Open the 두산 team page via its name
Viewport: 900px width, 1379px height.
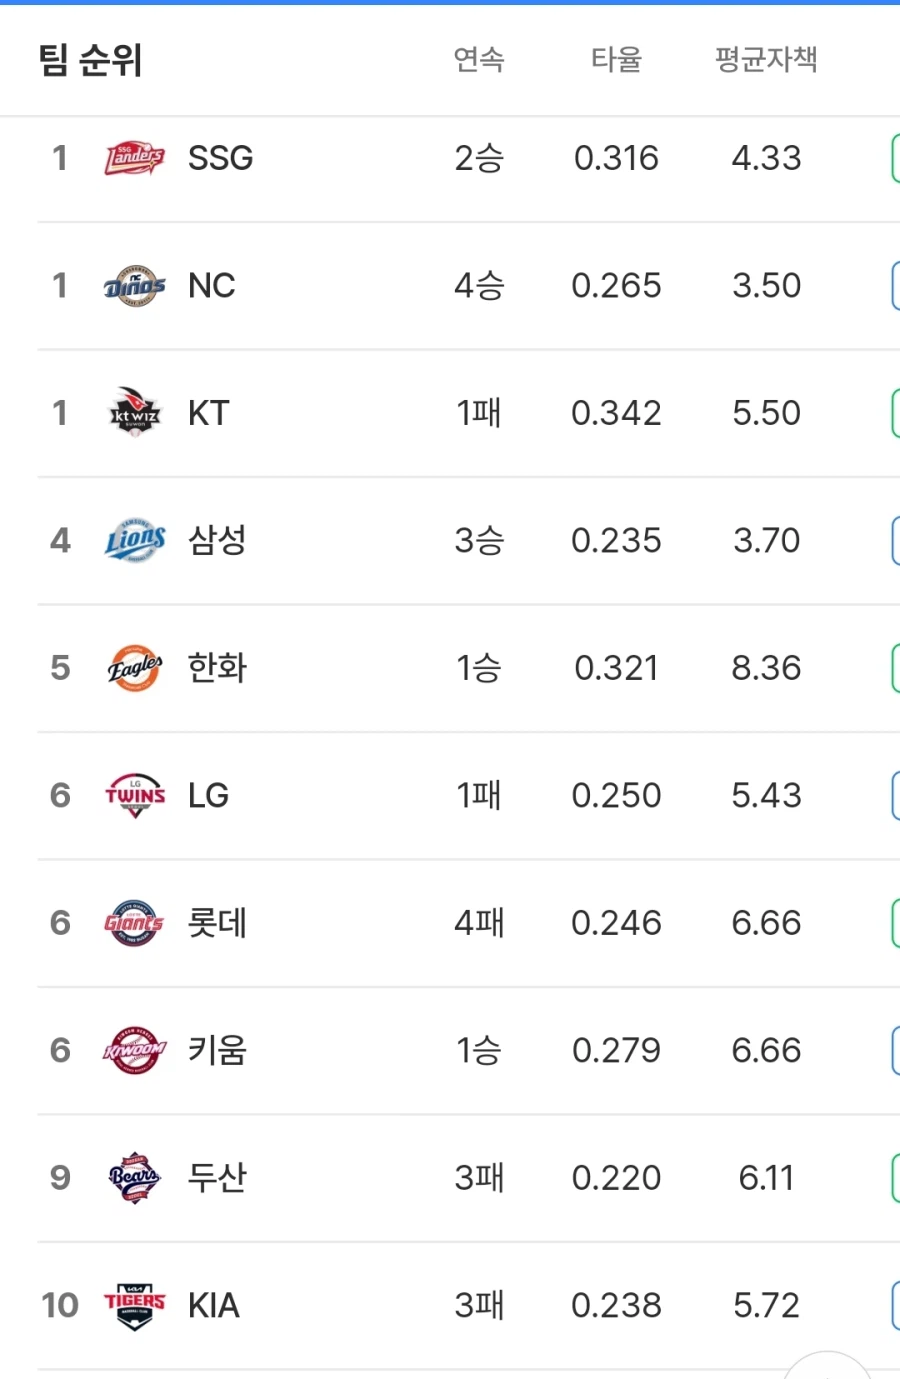(216, 1178)
